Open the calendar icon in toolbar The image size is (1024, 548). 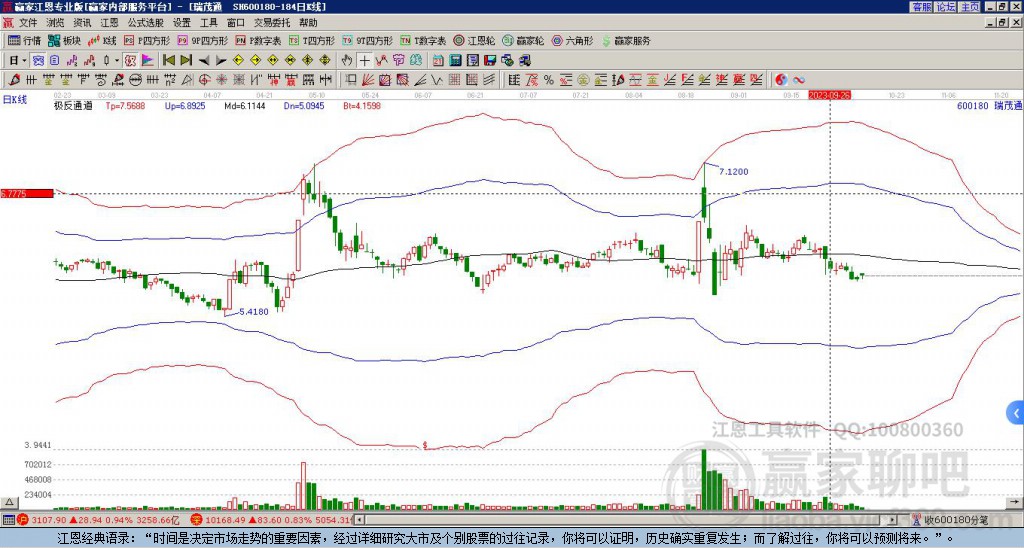point(438,61)
